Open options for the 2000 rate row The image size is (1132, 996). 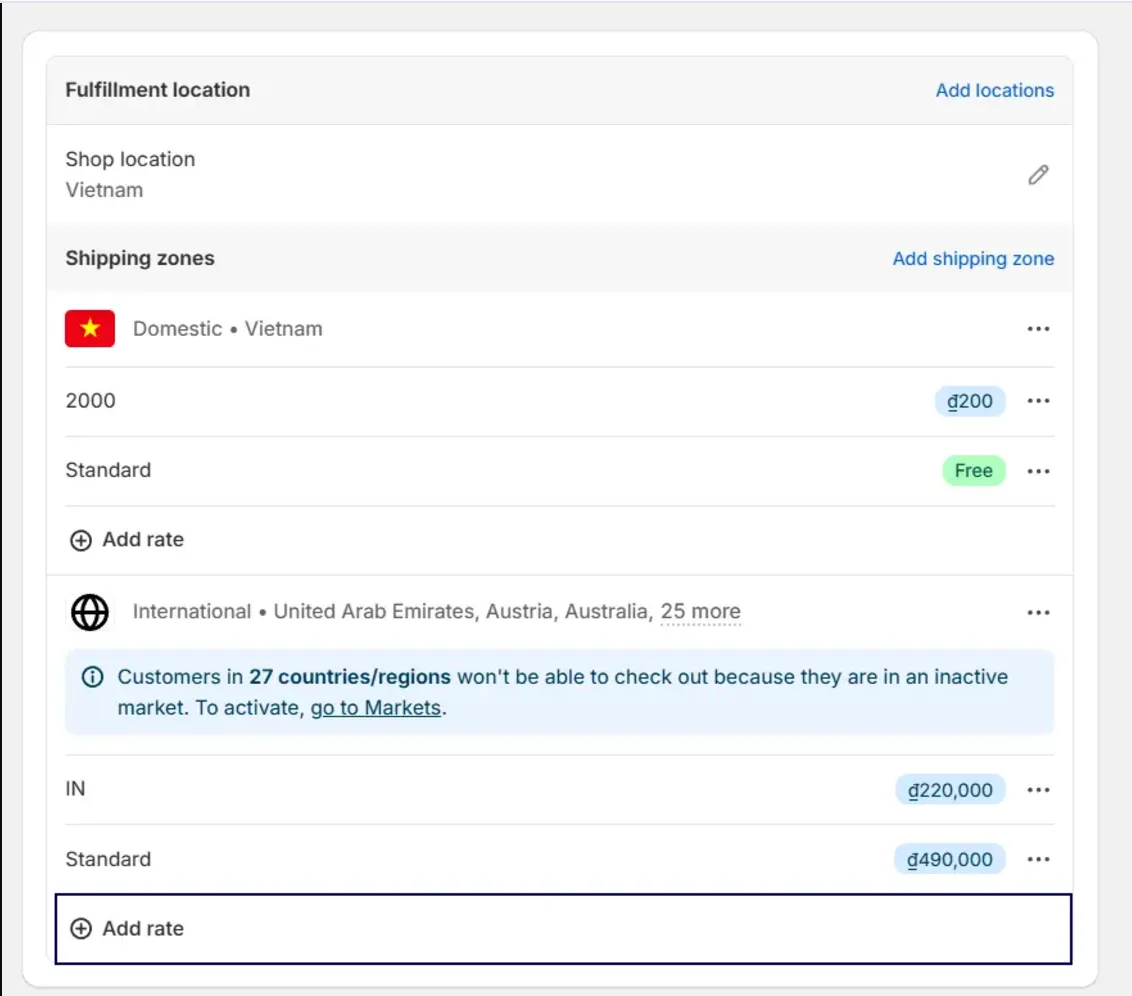click(1038, 401)
